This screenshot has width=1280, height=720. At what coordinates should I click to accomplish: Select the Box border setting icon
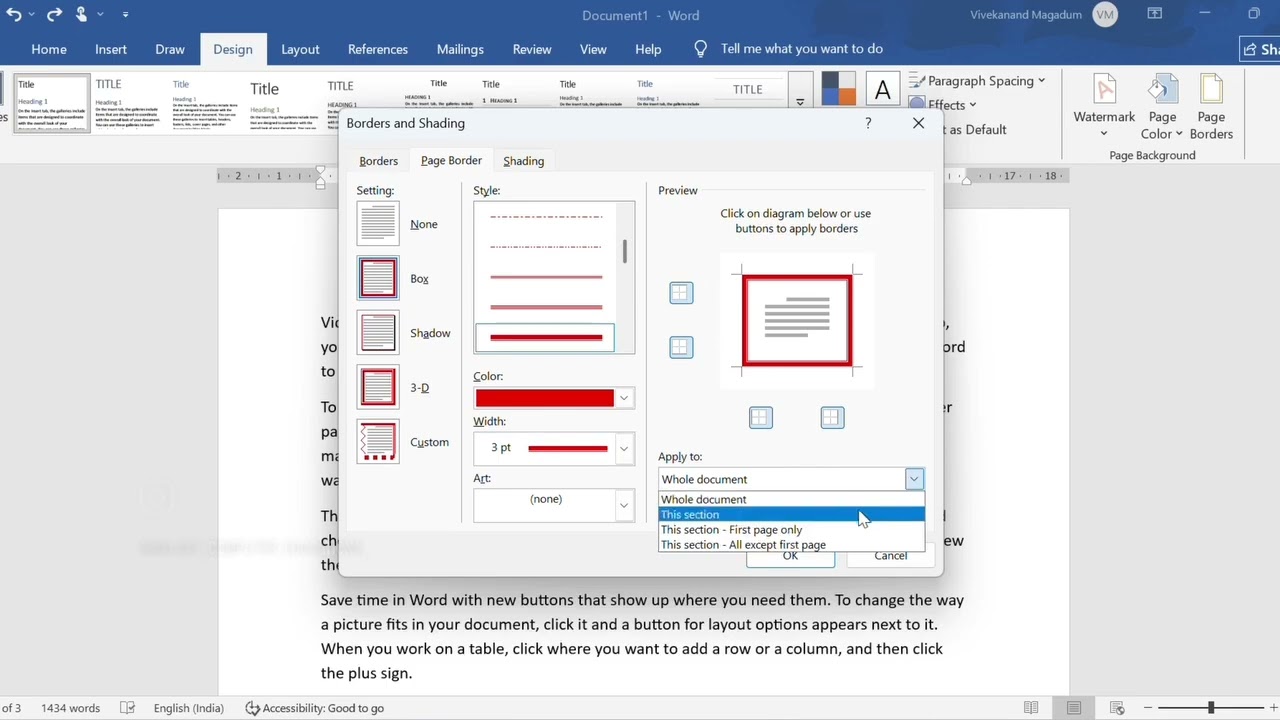378,278
